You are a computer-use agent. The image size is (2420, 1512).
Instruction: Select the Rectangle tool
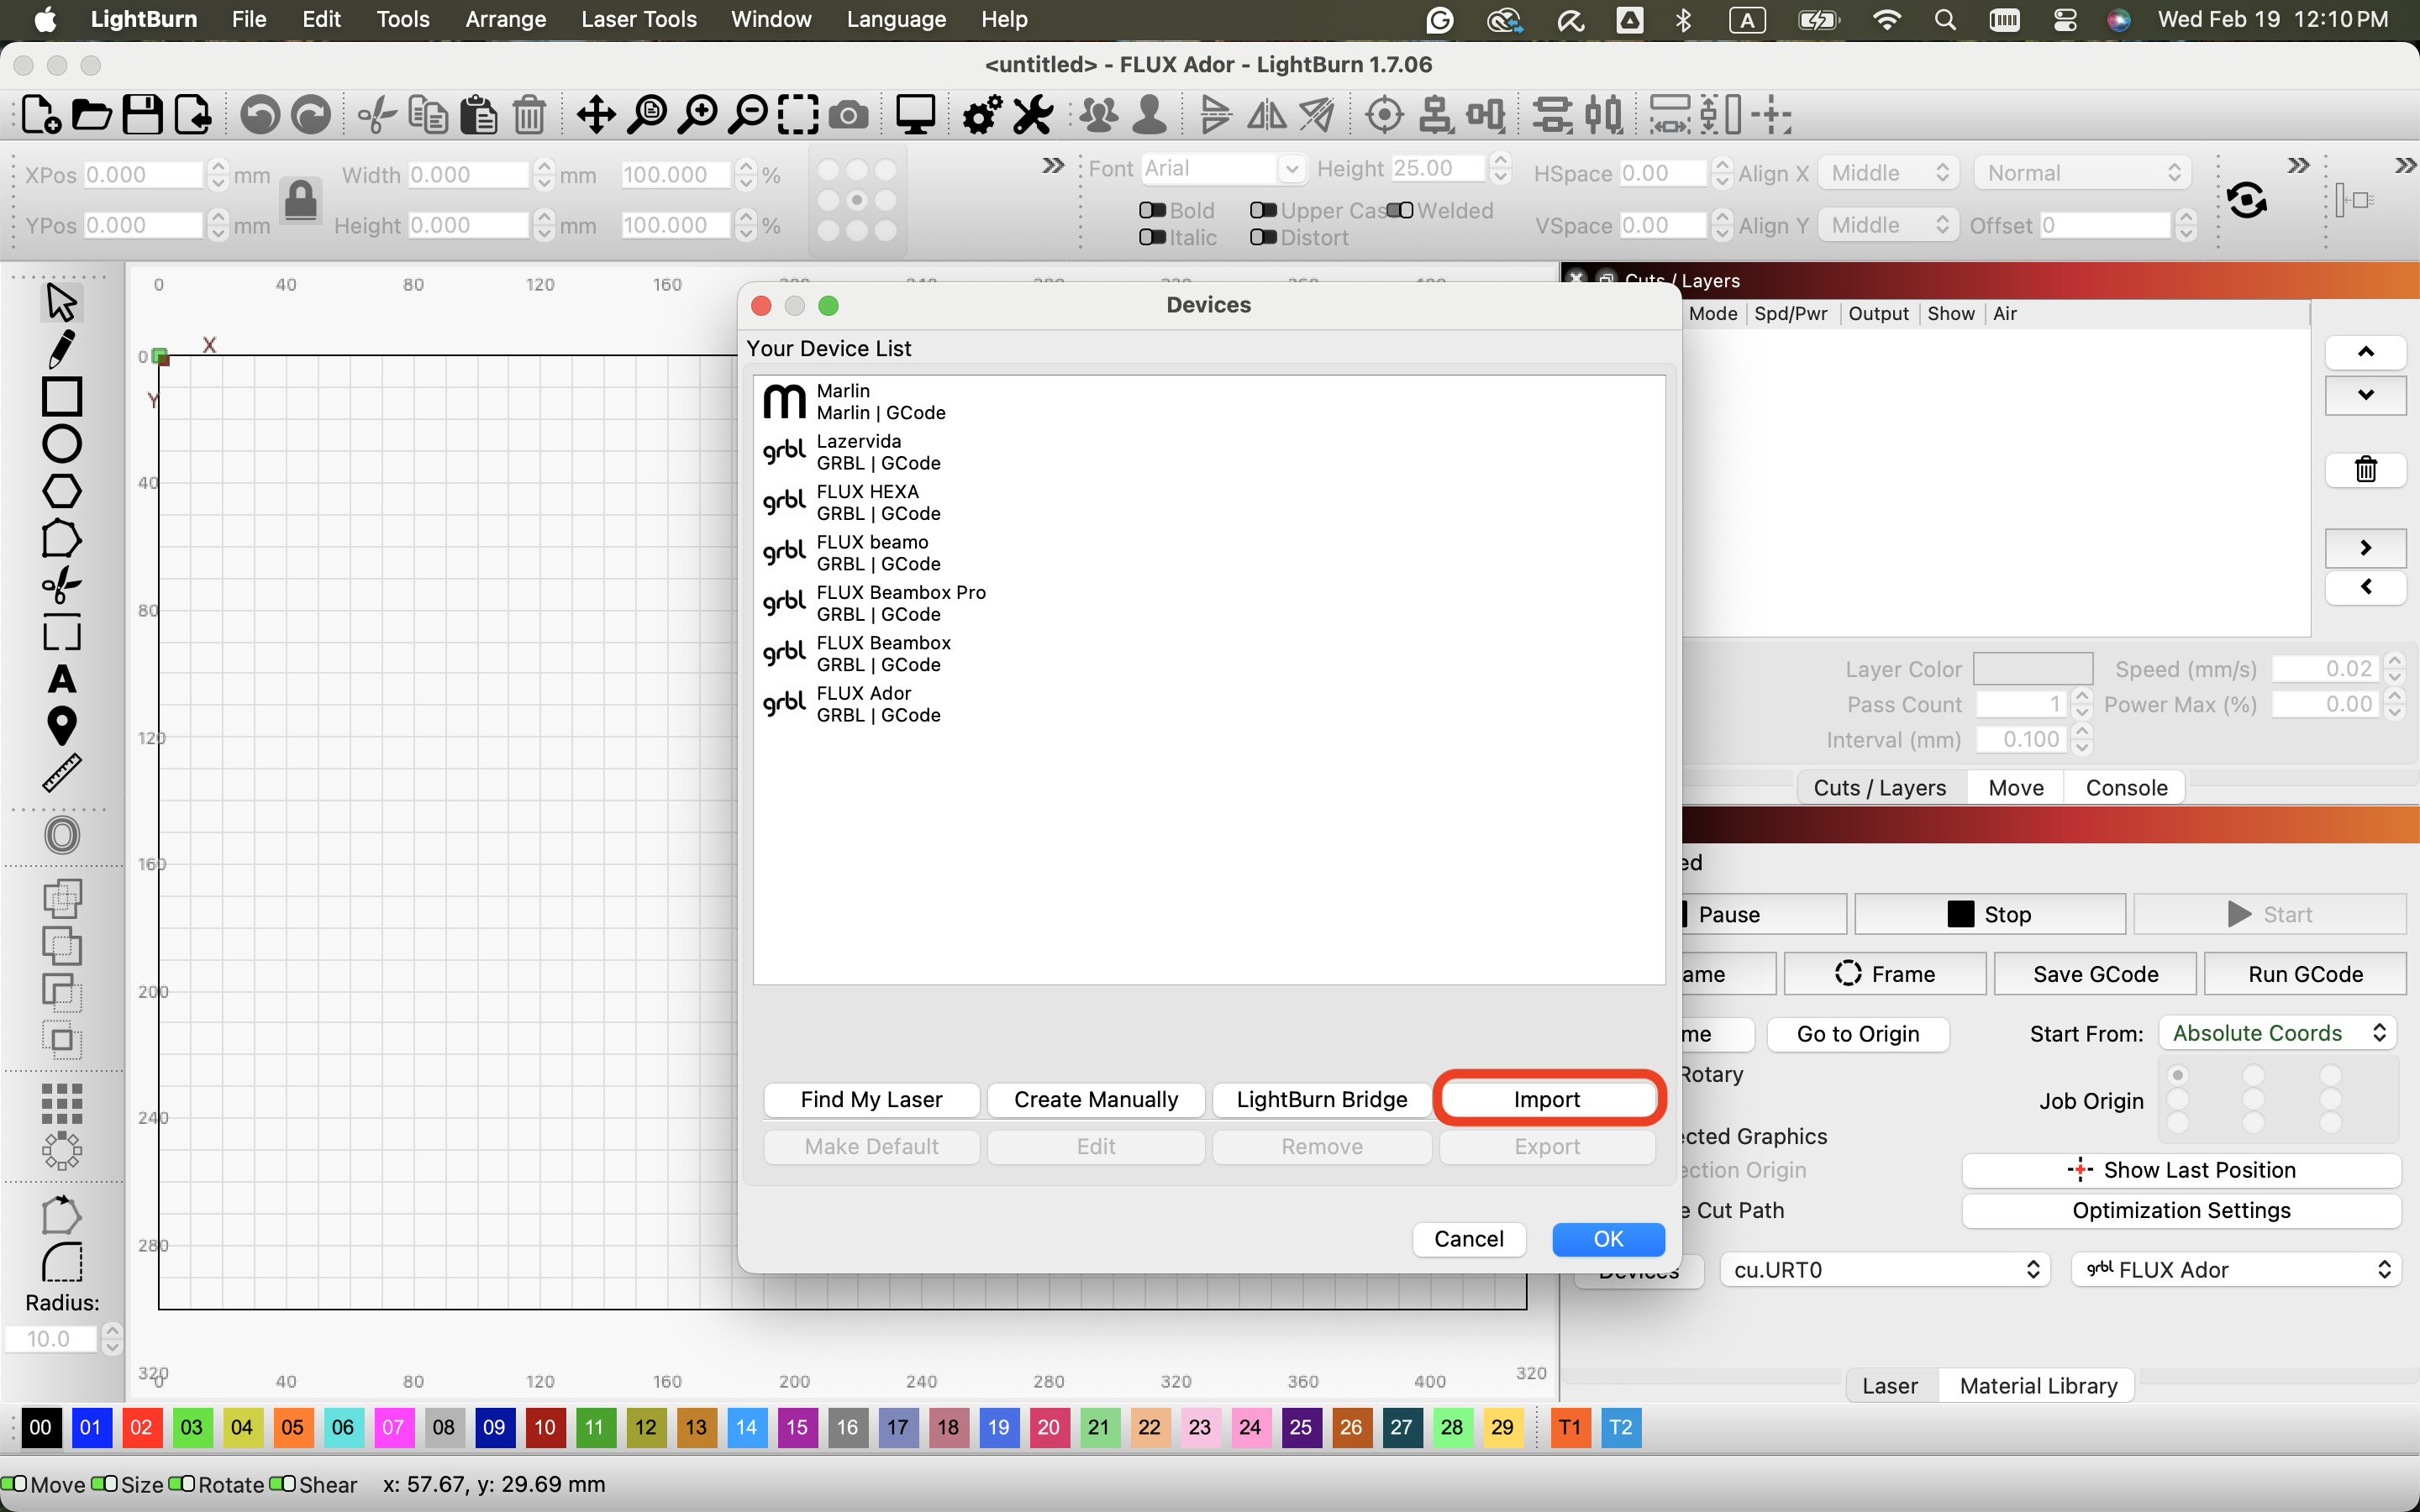click(61, 396)
